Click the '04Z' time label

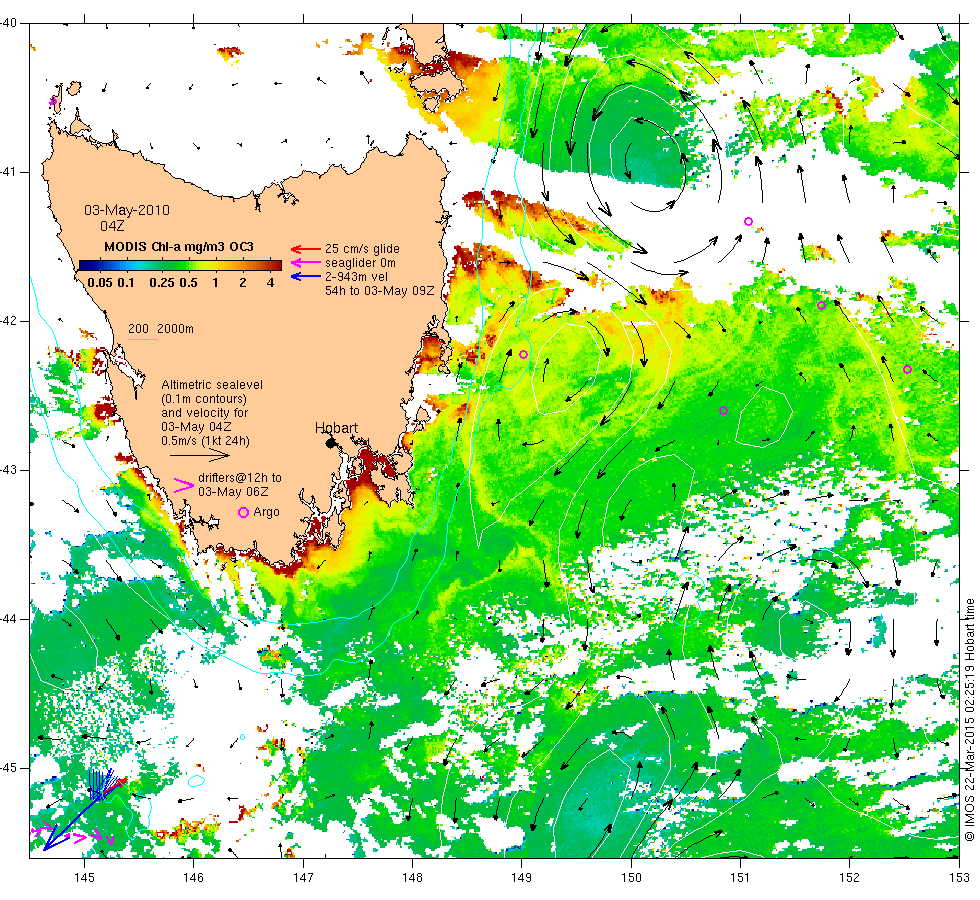[x=112, y=226]
